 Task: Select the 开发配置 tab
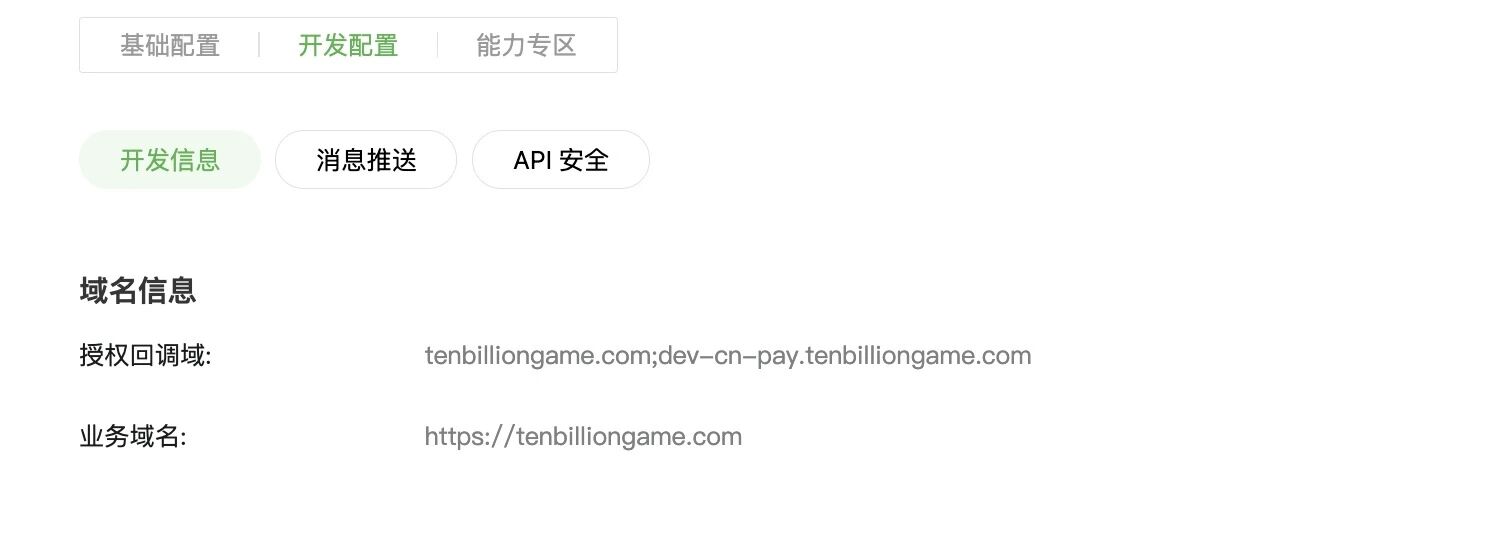pyautogui.click(x=348, y=45)
